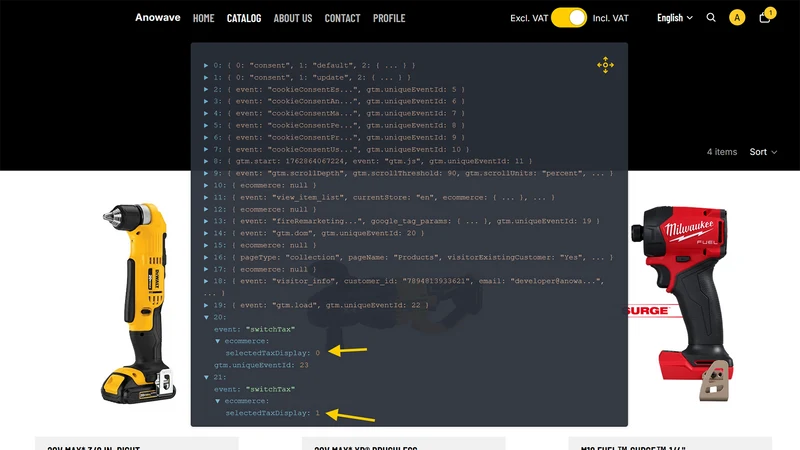Click the yellow move handle of the dataLayer panel
This screenshot has height=450, width=800.
click(605, 65)
